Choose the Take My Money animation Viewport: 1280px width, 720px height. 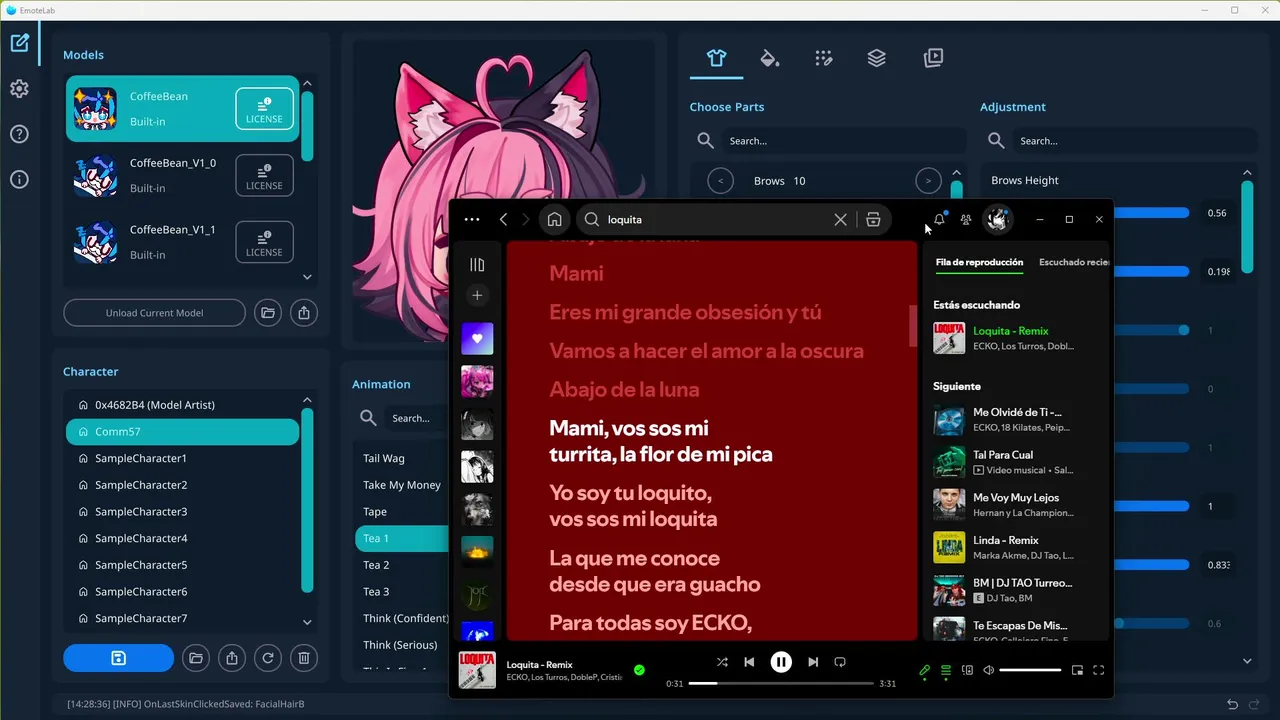pyautogui.click(x=402, y=485)
